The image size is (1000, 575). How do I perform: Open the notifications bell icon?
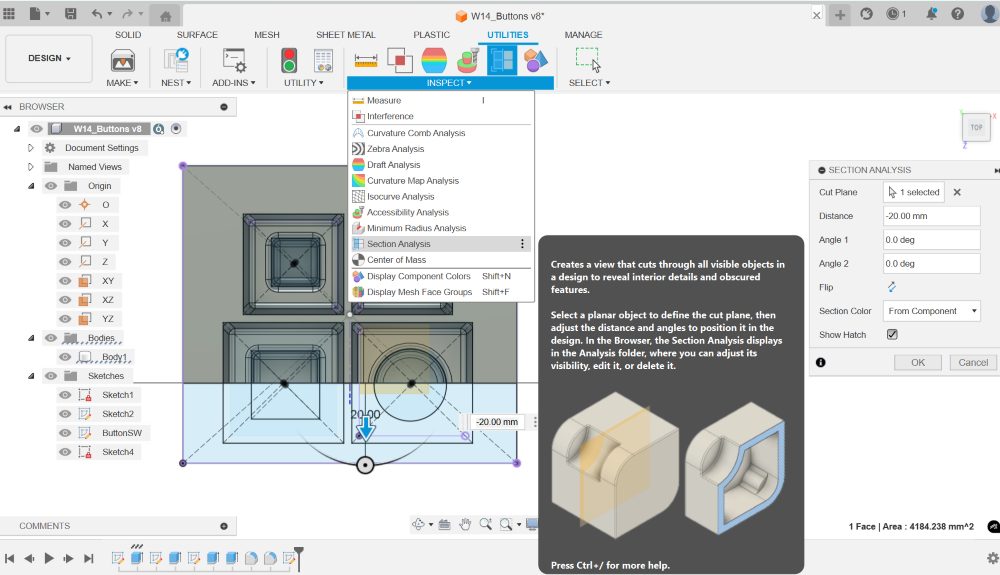[931, 13]
